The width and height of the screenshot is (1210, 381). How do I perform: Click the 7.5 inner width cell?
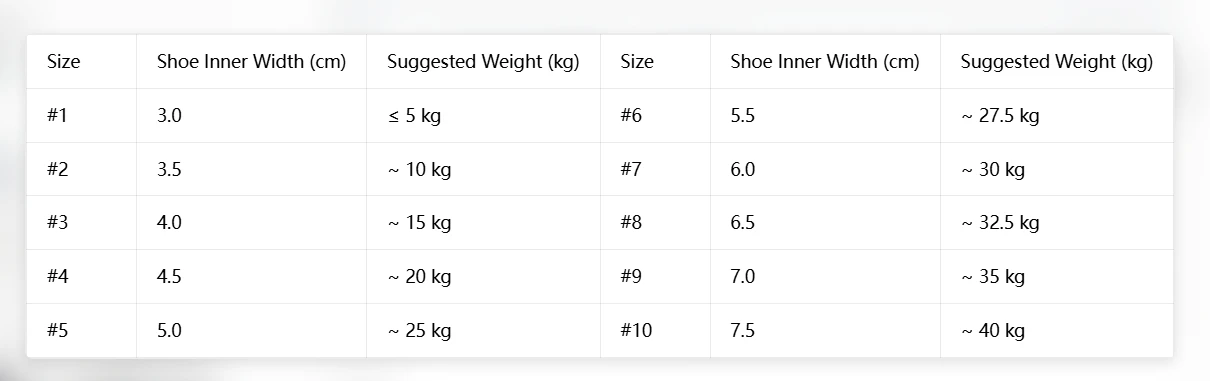pos(825,330)
